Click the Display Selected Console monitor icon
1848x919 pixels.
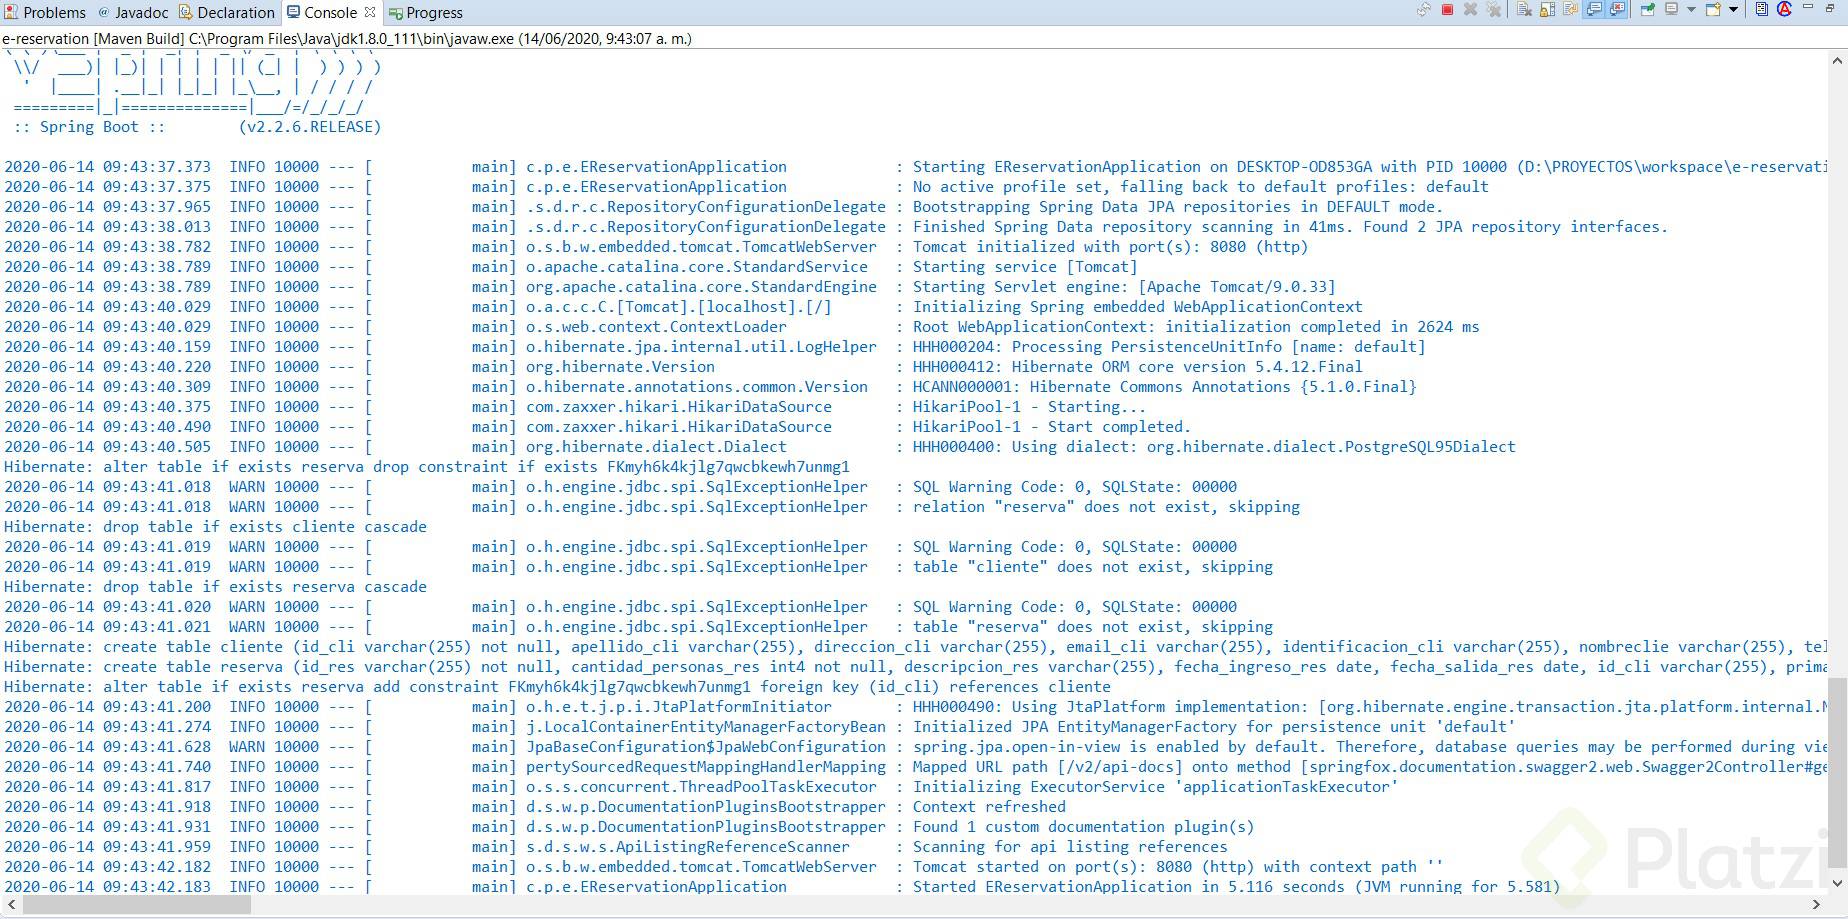(x=1671, y=9)
